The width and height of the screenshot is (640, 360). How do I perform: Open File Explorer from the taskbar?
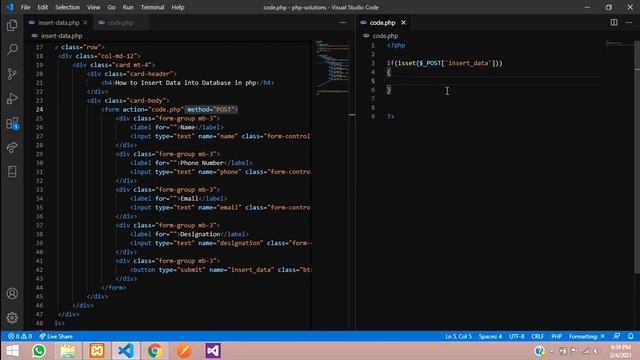click(68, 351)
